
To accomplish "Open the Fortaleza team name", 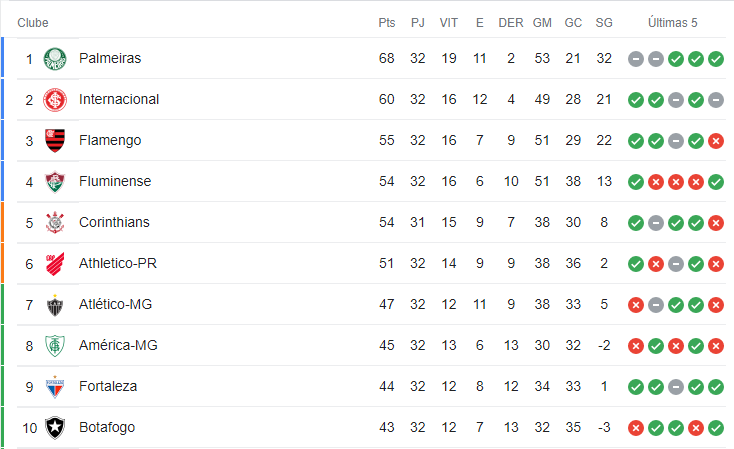I will [108, 386].
